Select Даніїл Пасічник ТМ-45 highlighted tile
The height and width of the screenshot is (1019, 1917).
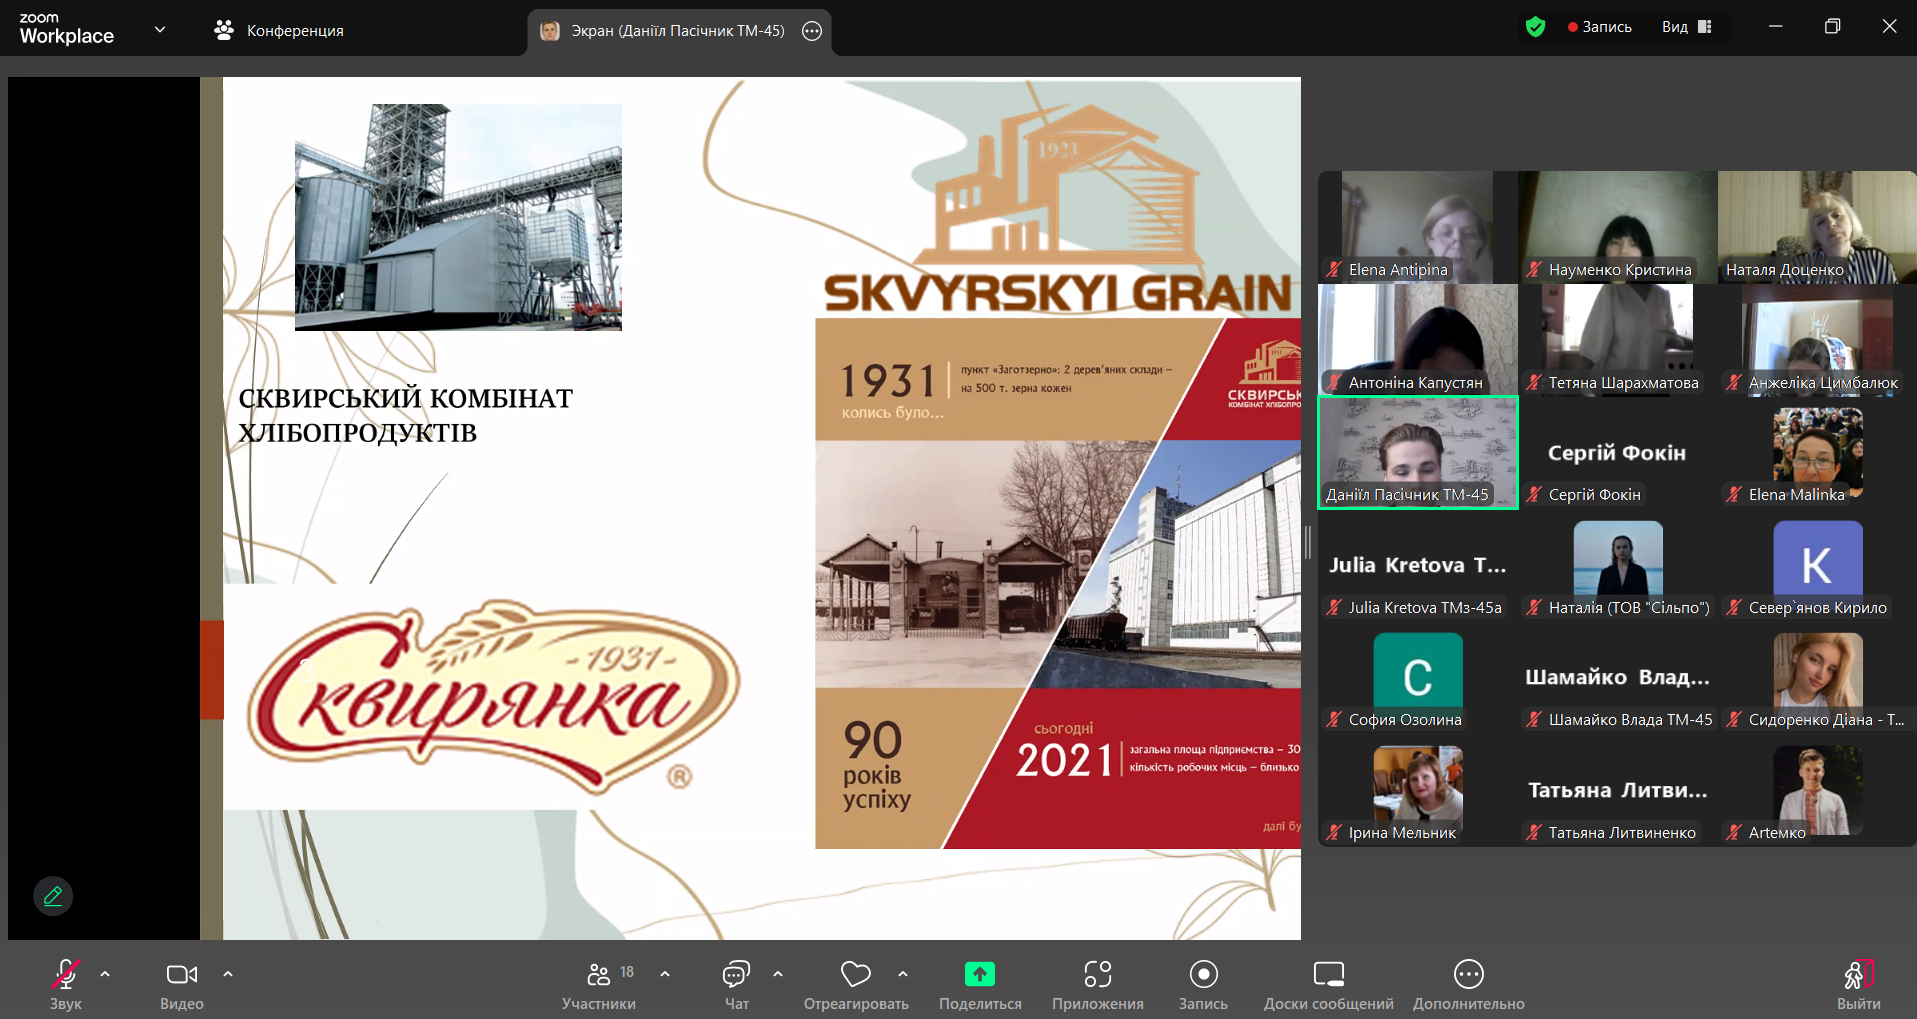click(1418, 452)
